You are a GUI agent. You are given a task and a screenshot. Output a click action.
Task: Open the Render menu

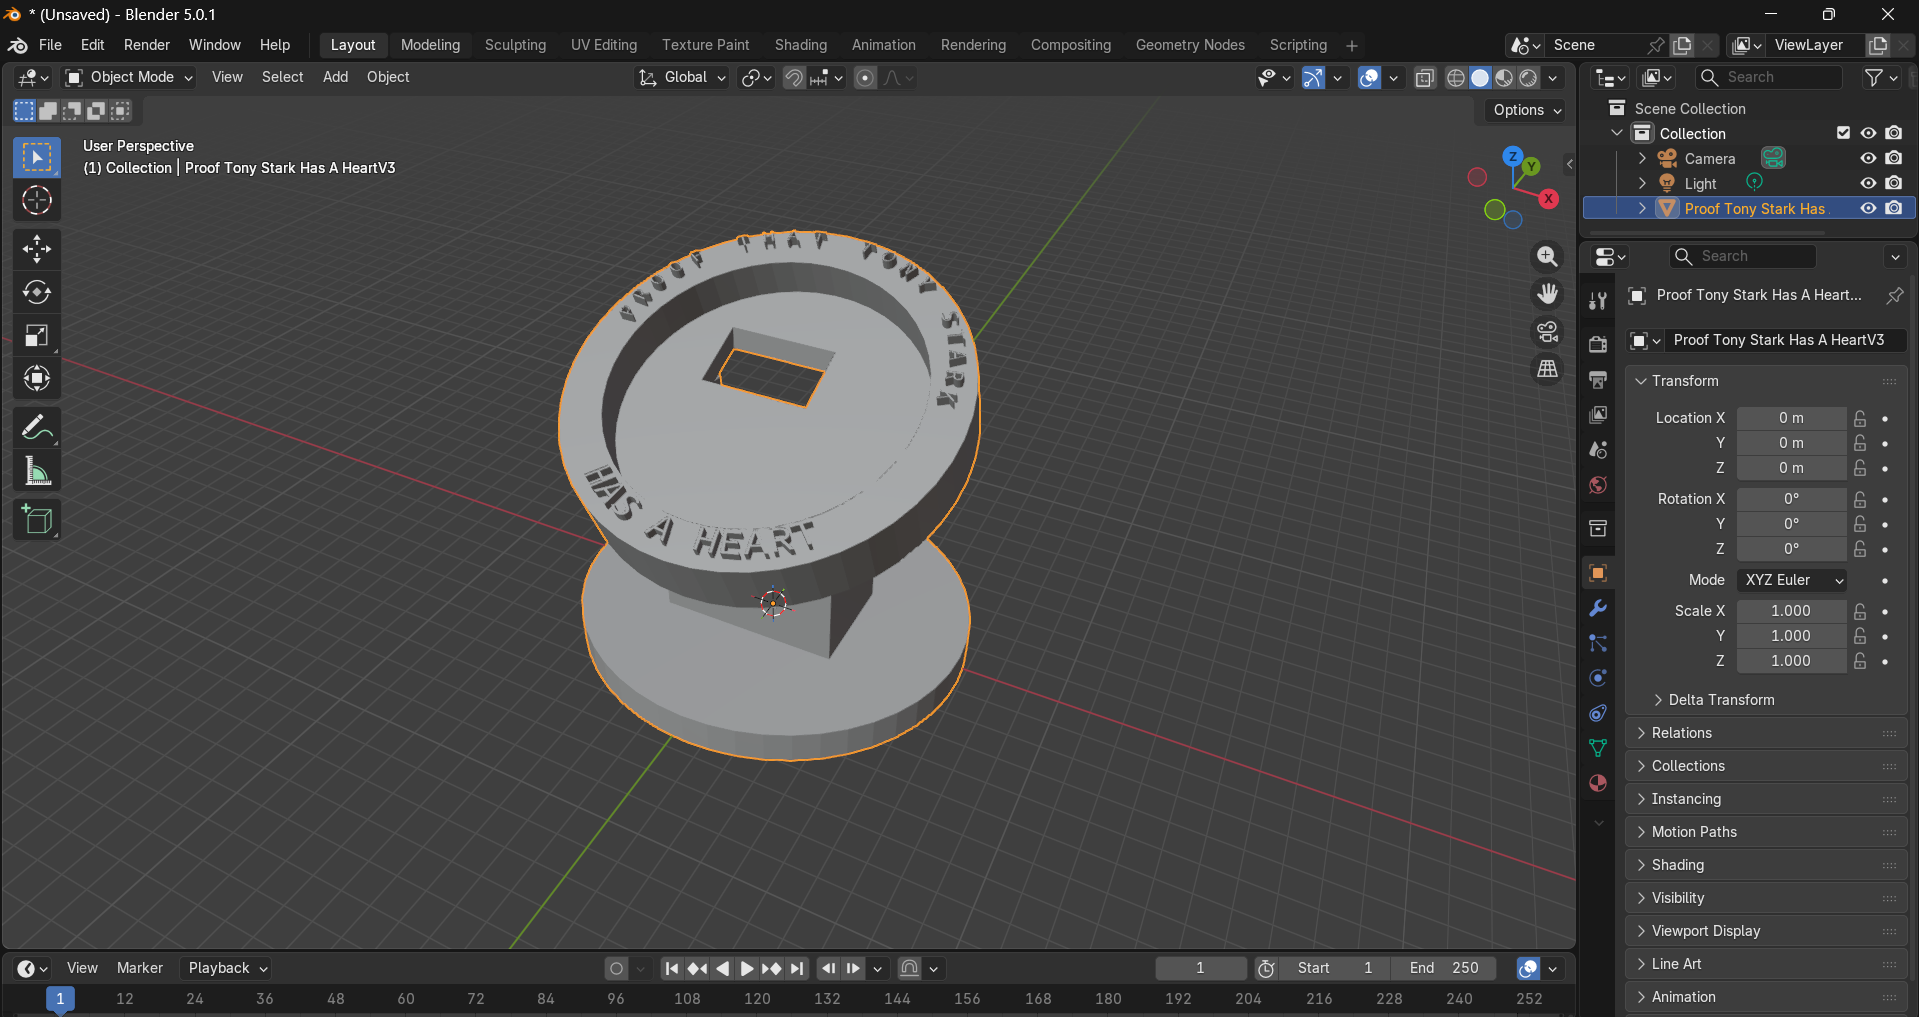pos(147,45)
